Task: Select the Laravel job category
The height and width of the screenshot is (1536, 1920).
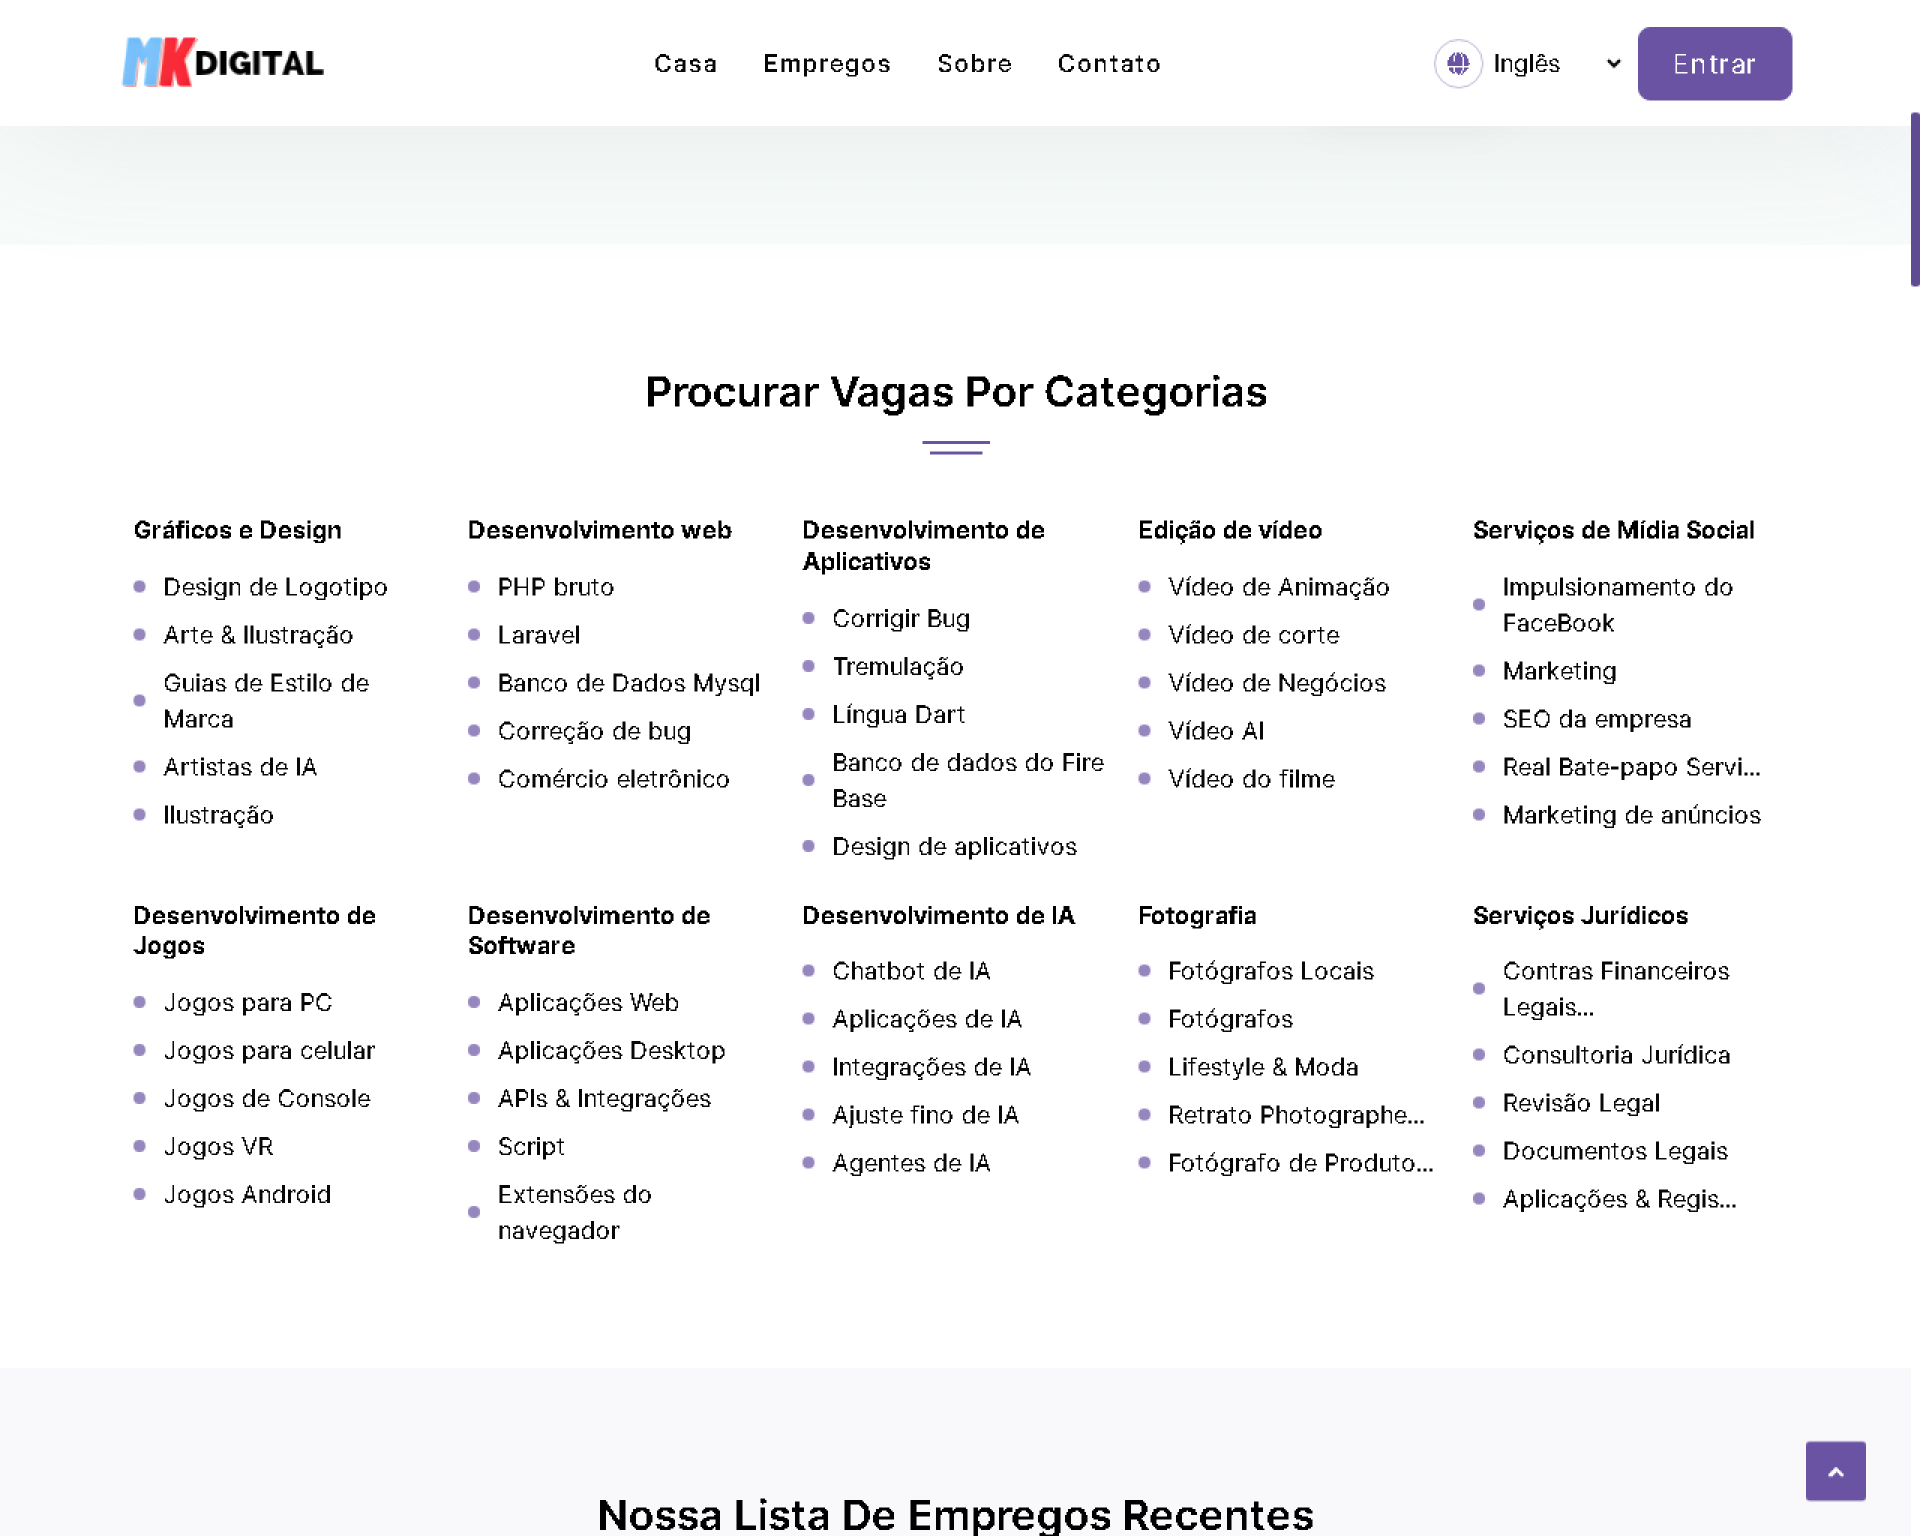Action: [538, 635]
